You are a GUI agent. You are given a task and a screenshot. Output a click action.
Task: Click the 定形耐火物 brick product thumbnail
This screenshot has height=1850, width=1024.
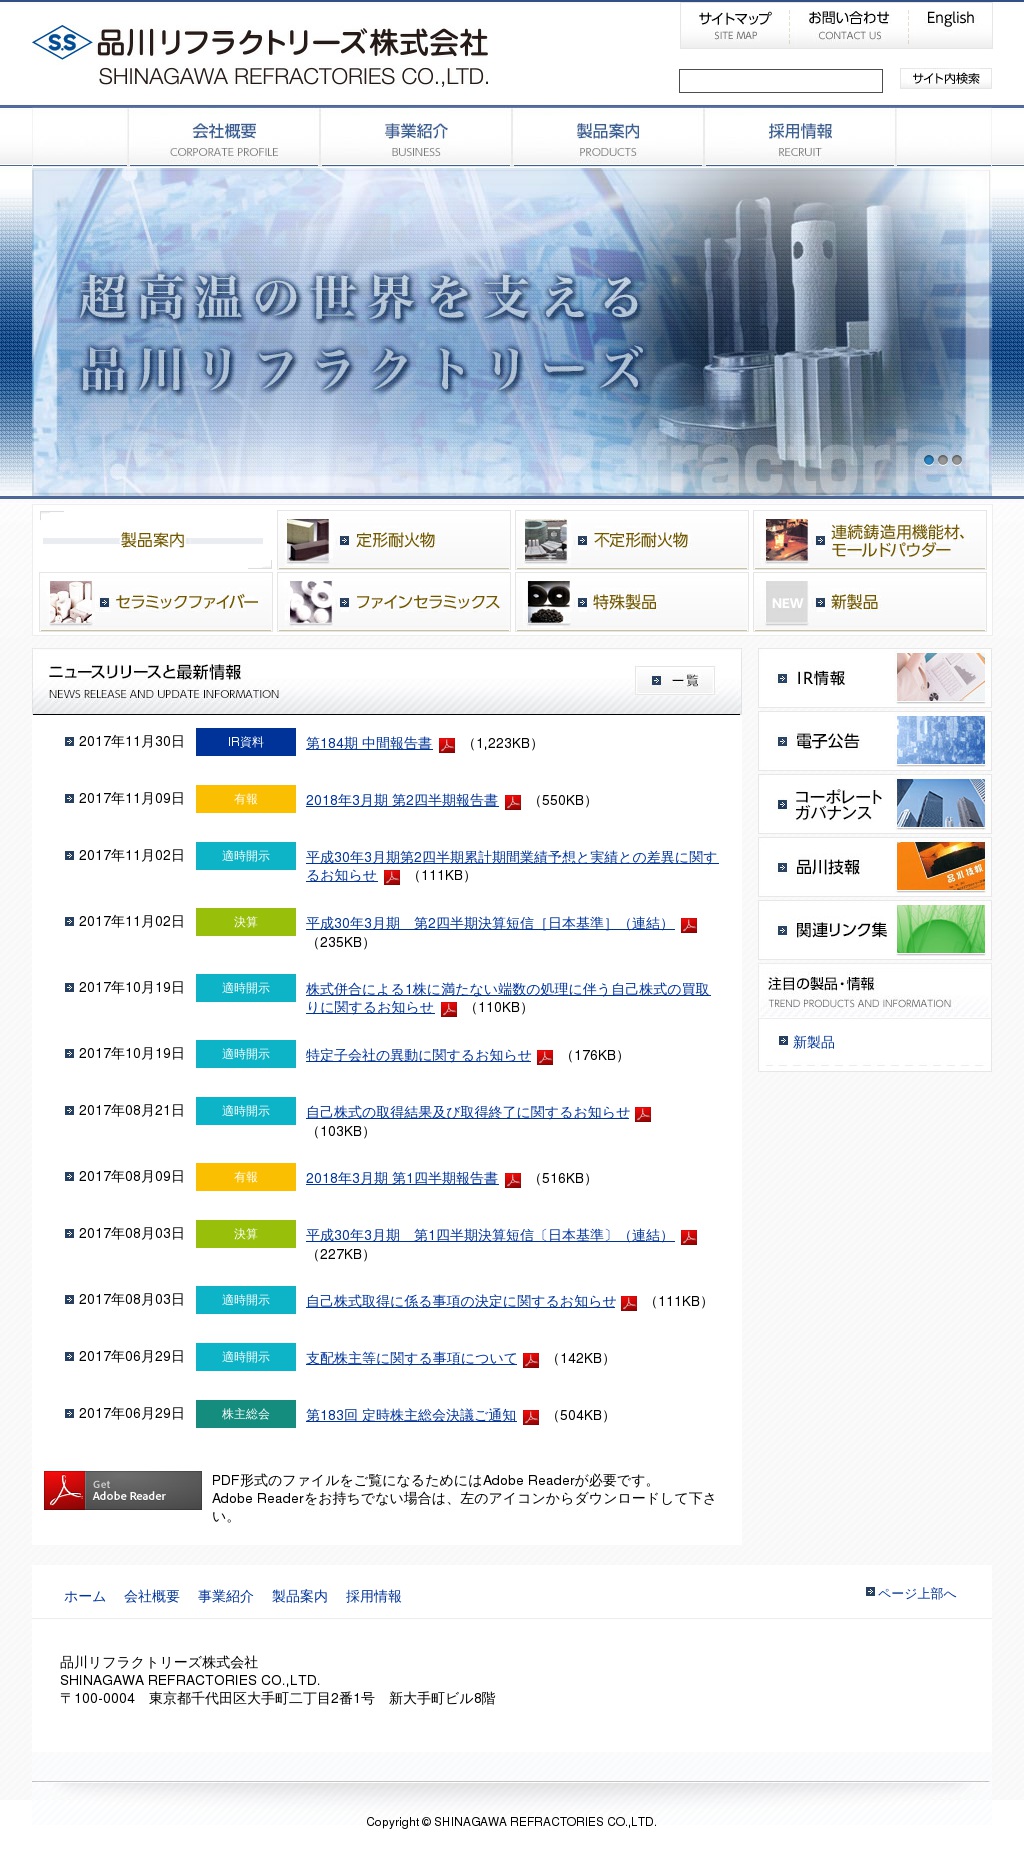tap(308, 541)
